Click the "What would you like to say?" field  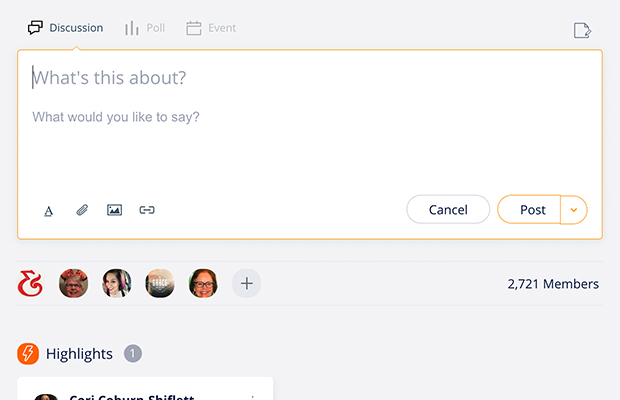[300, 117]
